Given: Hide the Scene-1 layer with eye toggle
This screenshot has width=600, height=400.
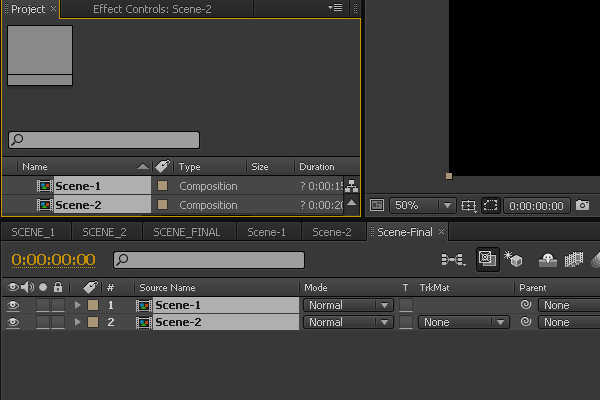Looking at the screenshot, I should point(13,305).
